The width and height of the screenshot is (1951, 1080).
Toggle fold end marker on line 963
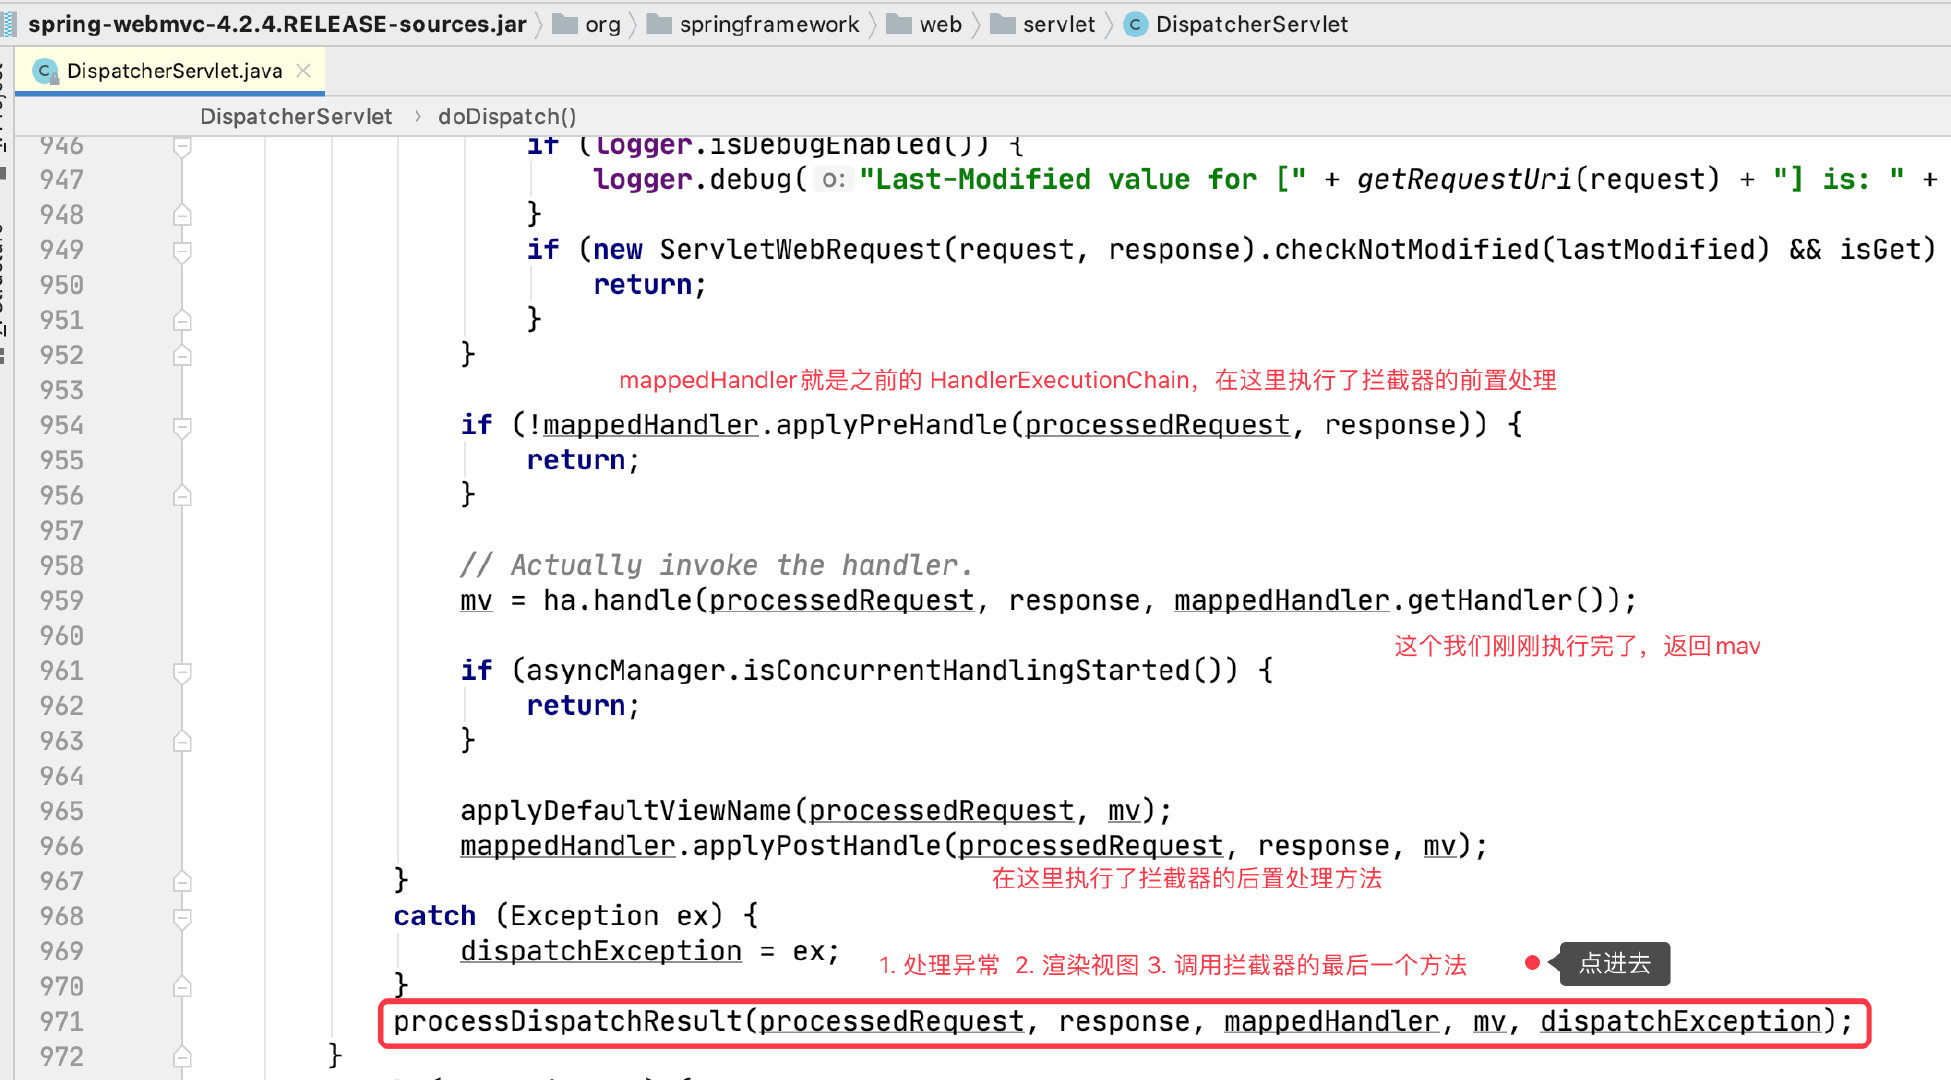pyautogui.click(x=182, y=741)
